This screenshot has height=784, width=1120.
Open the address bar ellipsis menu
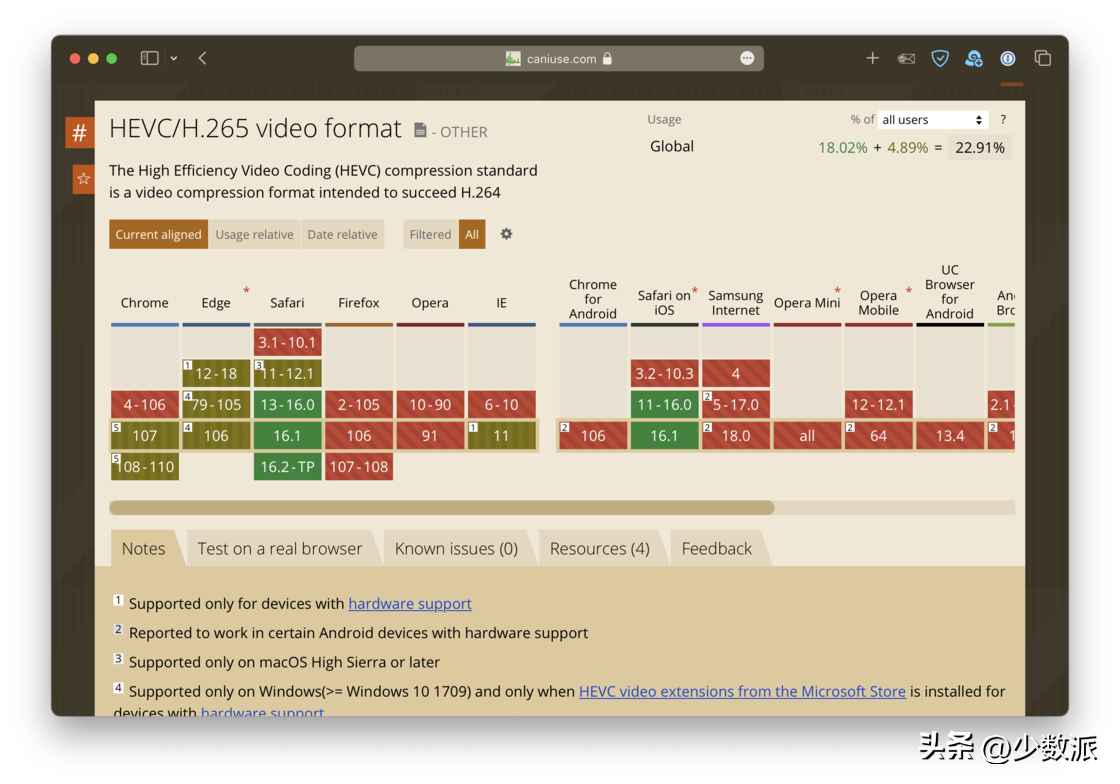click(747, 58)
